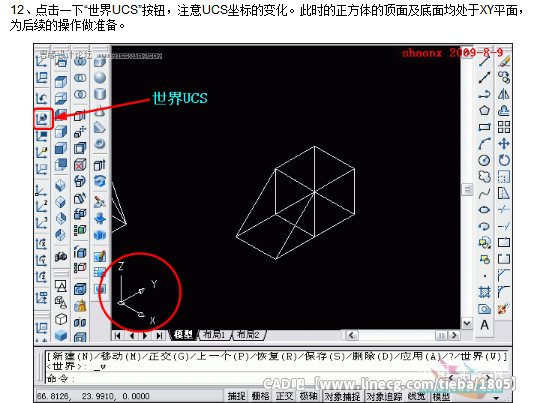Select the Point draw tool
This screenshot has height=403, width=550.
point(484,276)
